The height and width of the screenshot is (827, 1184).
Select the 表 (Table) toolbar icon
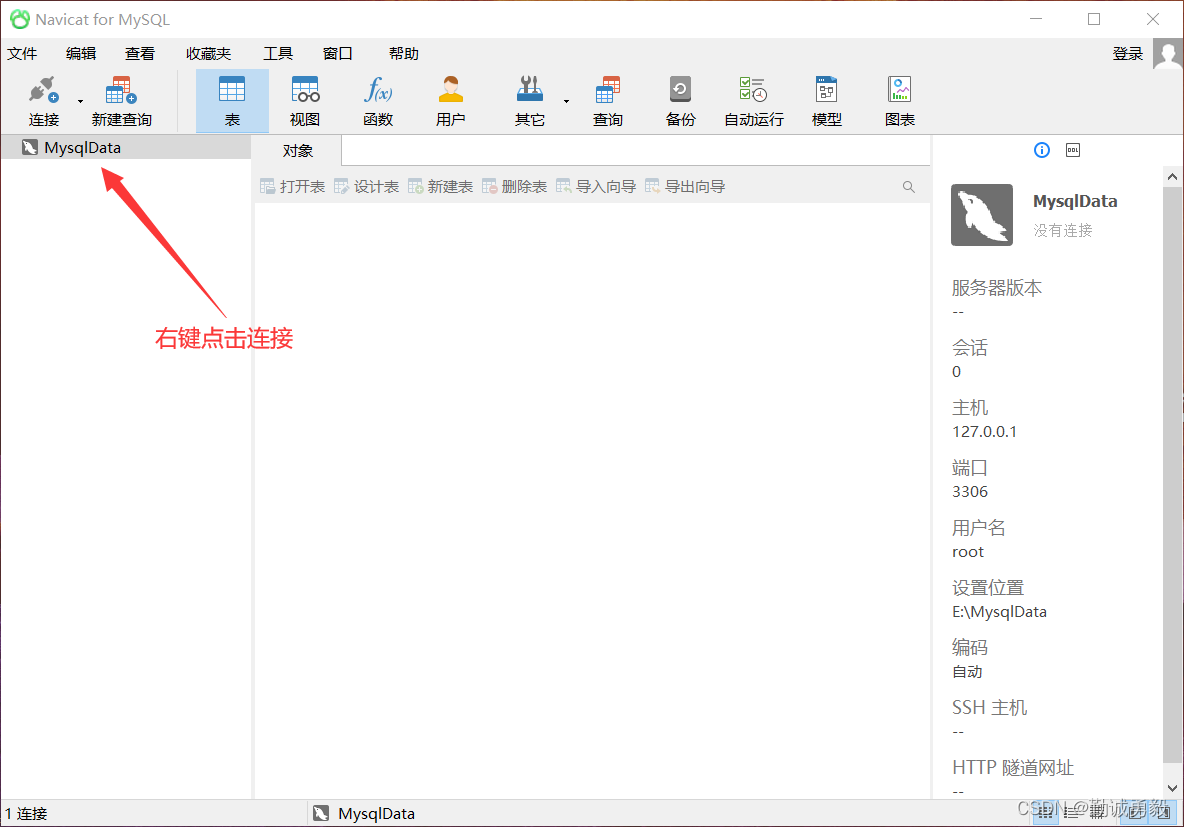(232, 101)
